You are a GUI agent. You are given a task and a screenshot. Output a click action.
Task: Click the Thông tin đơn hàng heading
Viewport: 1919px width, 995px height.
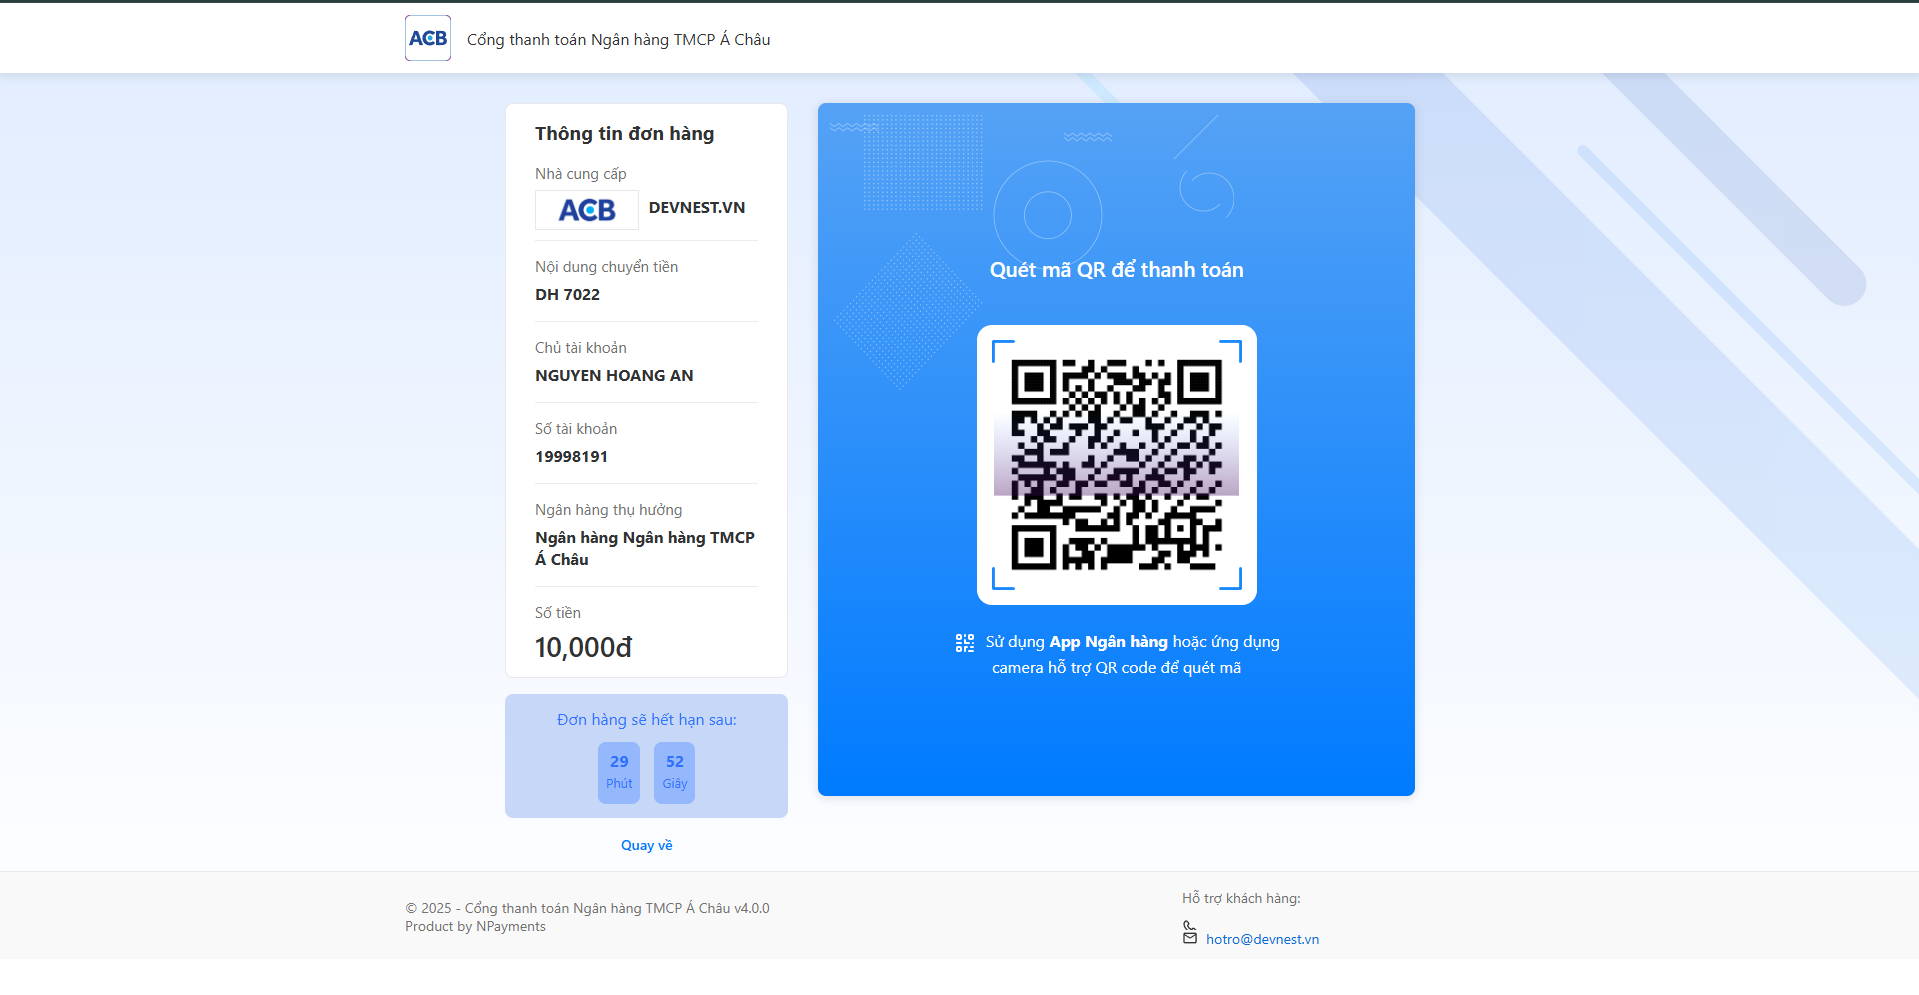[624, 134]
